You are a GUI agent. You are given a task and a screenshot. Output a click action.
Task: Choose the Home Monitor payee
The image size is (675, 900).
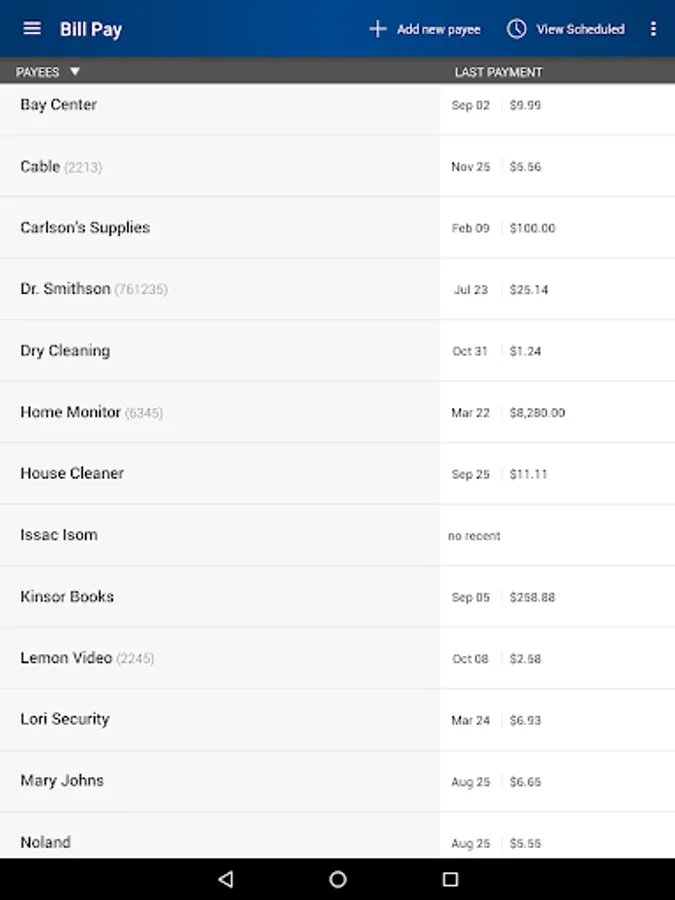tap(71, 412)
